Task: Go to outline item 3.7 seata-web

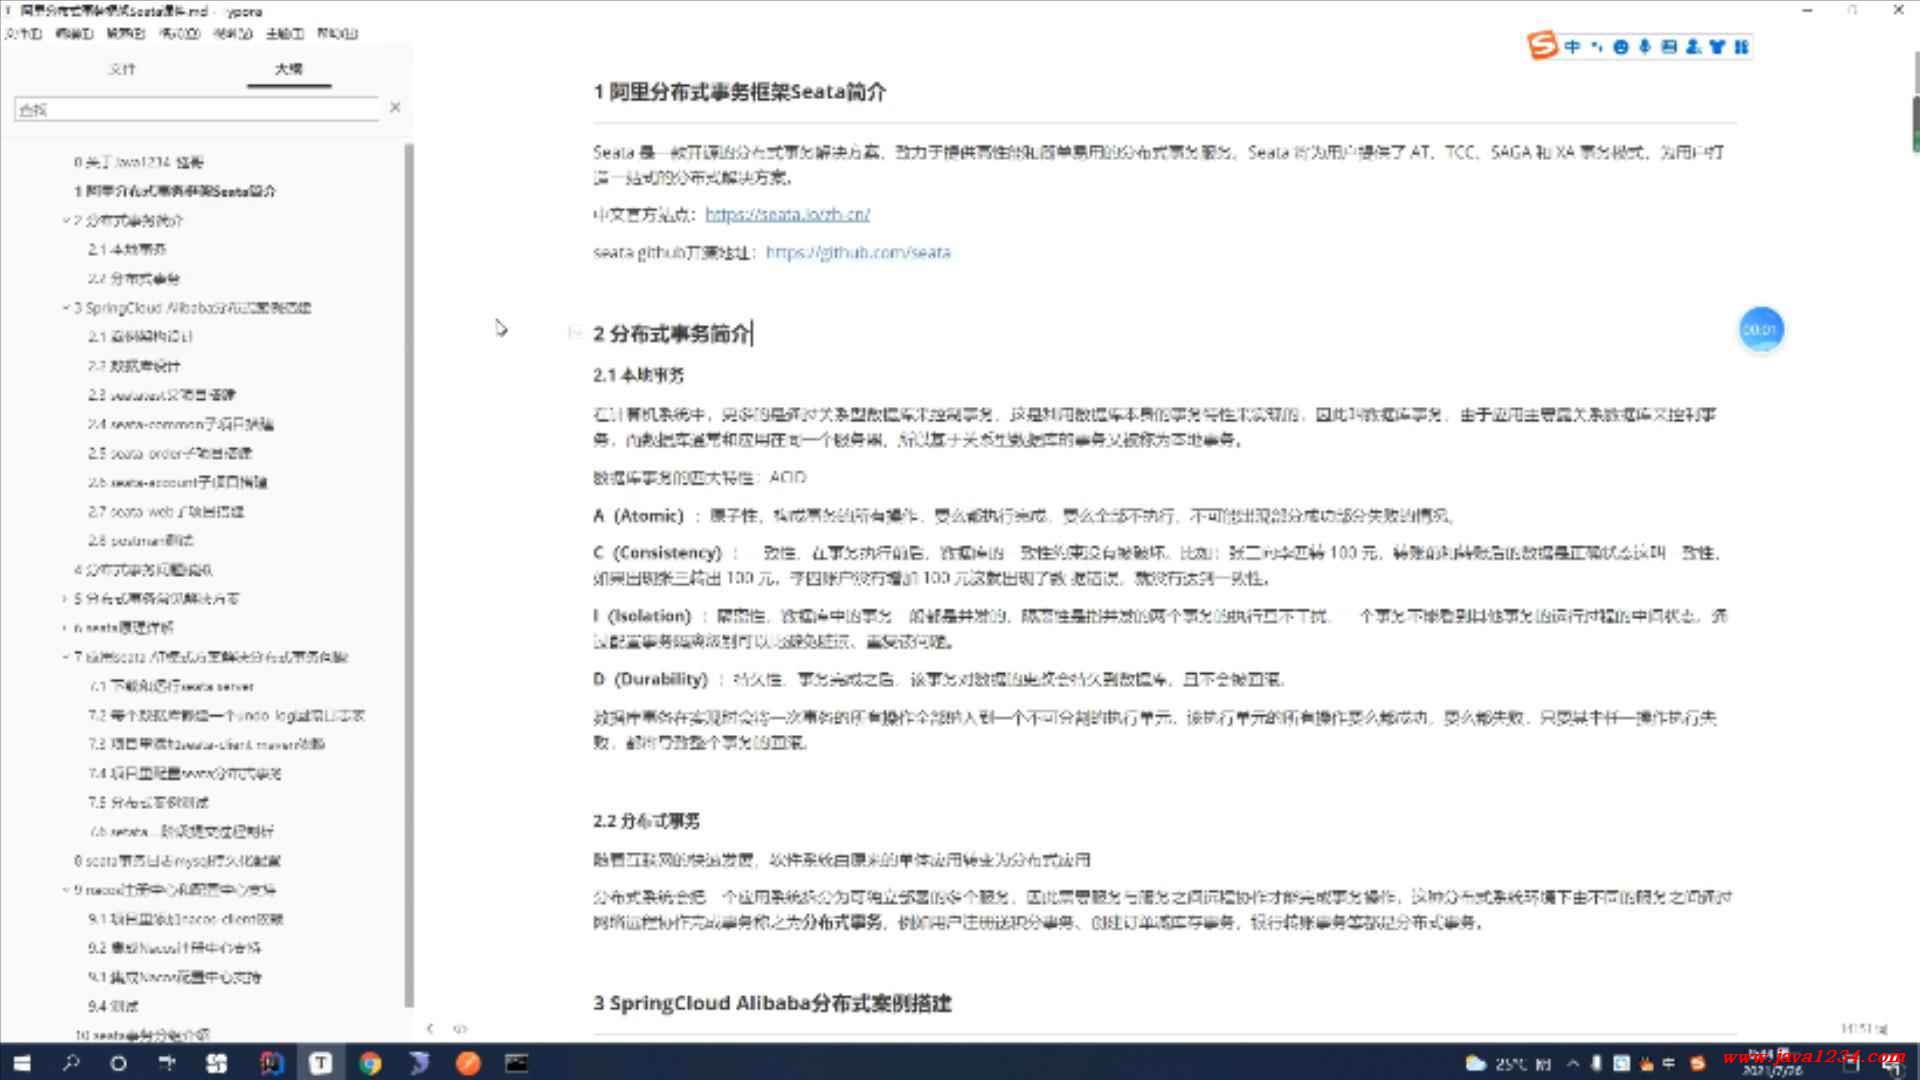Action: click(x=166, y=511)
